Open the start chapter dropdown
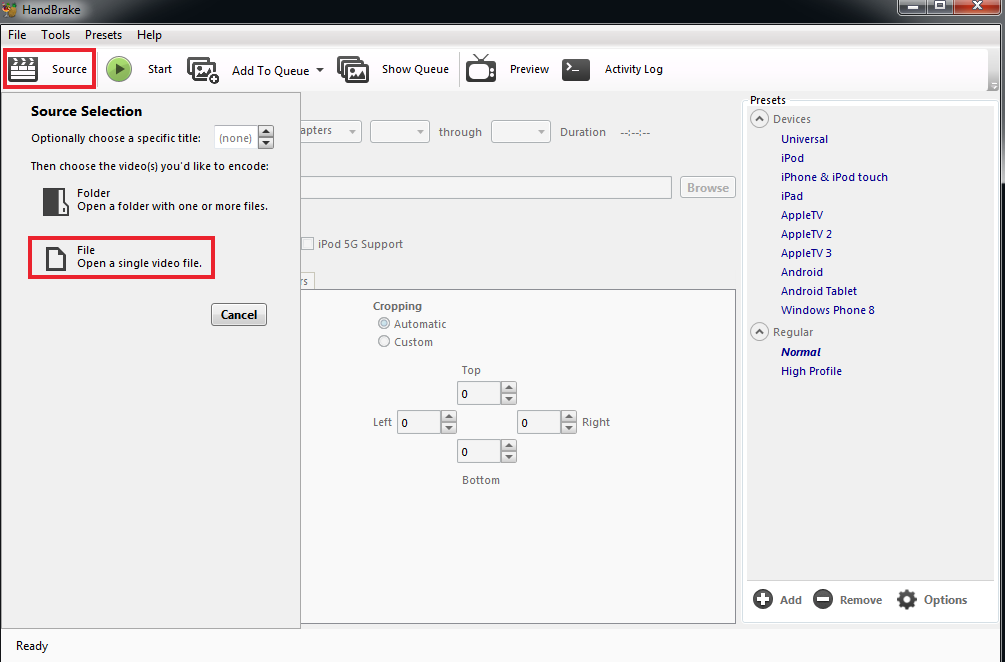The width and height of the screenshot is (1005, 662). (400, 131)
